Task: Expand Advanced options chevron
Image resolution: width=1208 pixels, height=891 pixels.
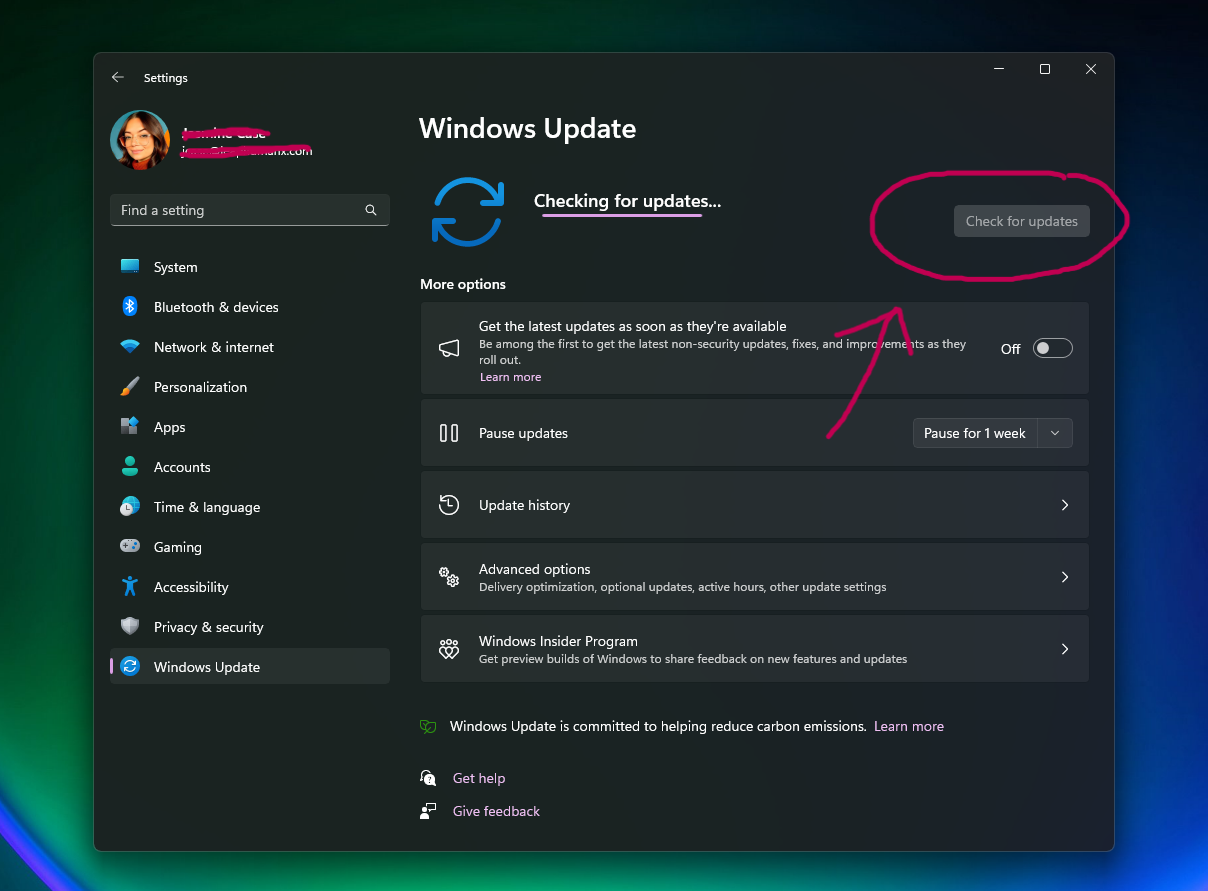Action: click(x=1065, y=577)
